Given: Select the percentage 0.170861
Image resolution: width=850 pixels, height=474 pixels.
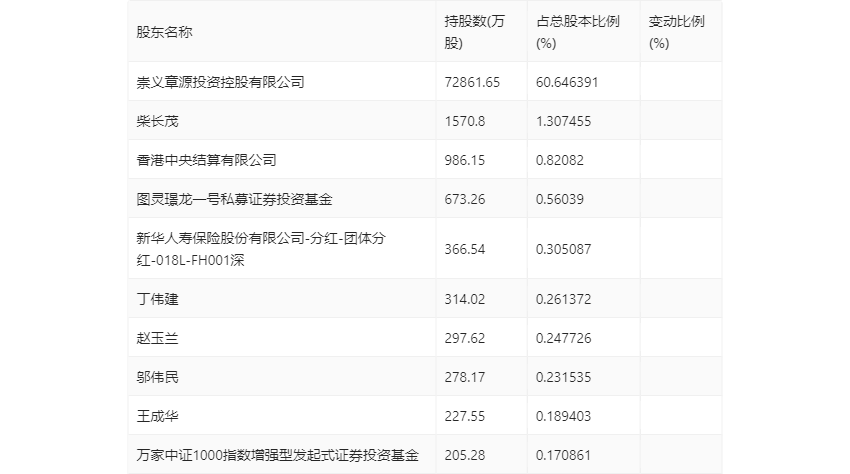Looking at the screenshot, I should (563, 455).
